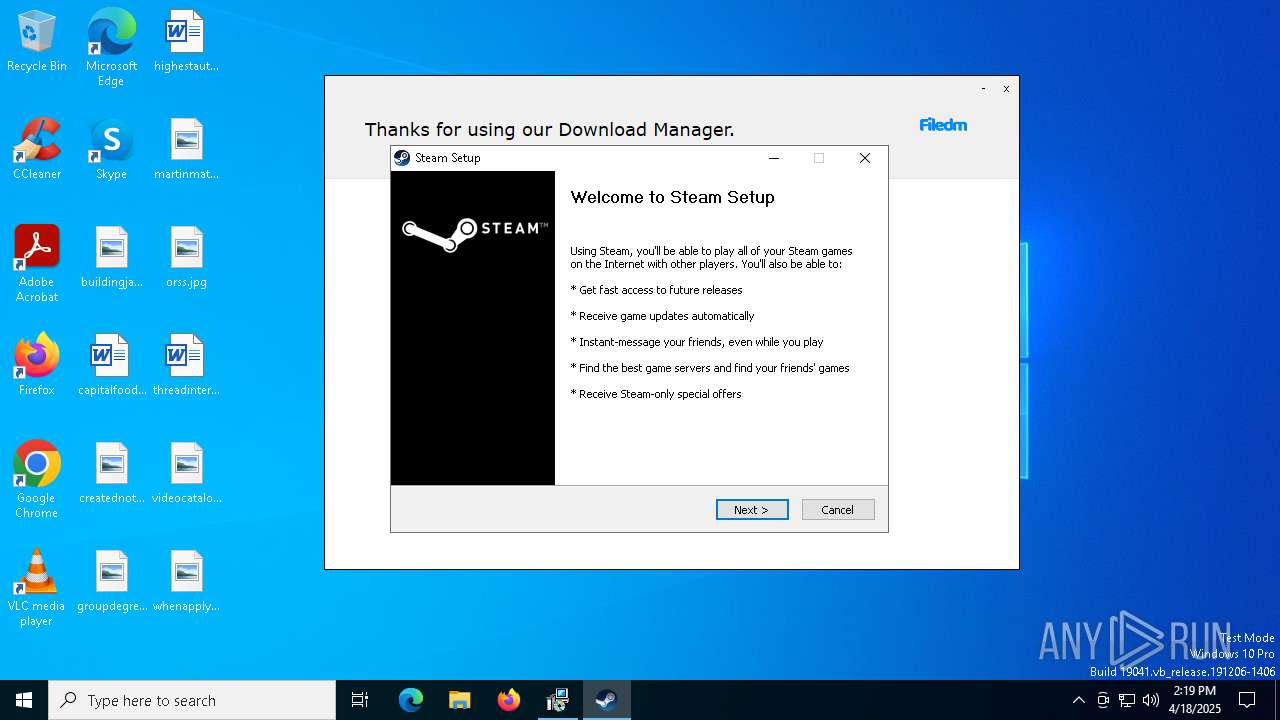Select the orss.jpg image file
The width and height of the screenshot is (1280, 720).
186,258
